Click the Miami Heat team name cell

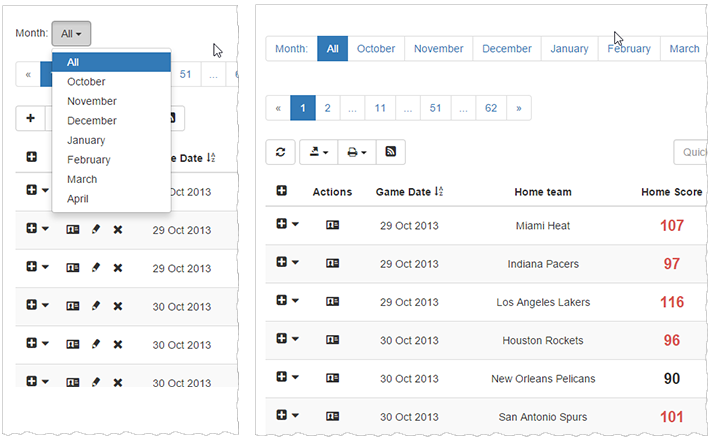[543, 225]
